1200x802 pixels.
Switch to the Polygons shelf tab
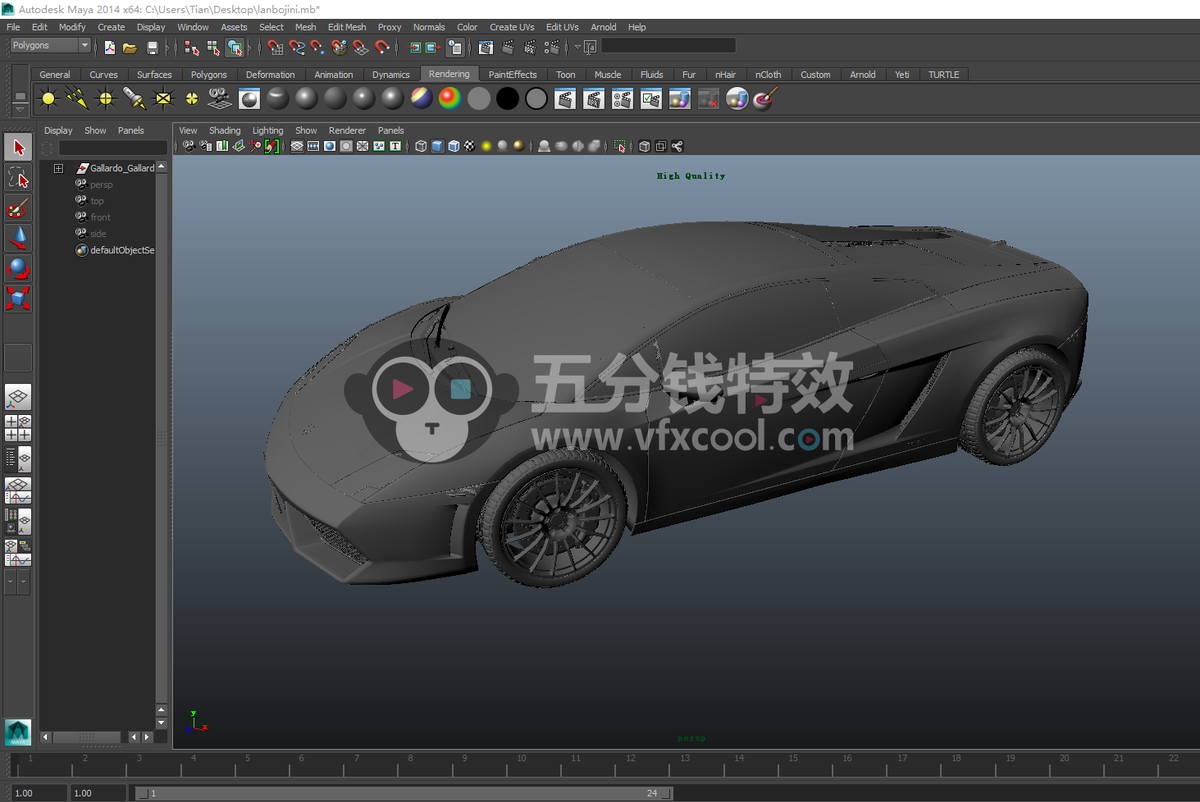[209, 74]
